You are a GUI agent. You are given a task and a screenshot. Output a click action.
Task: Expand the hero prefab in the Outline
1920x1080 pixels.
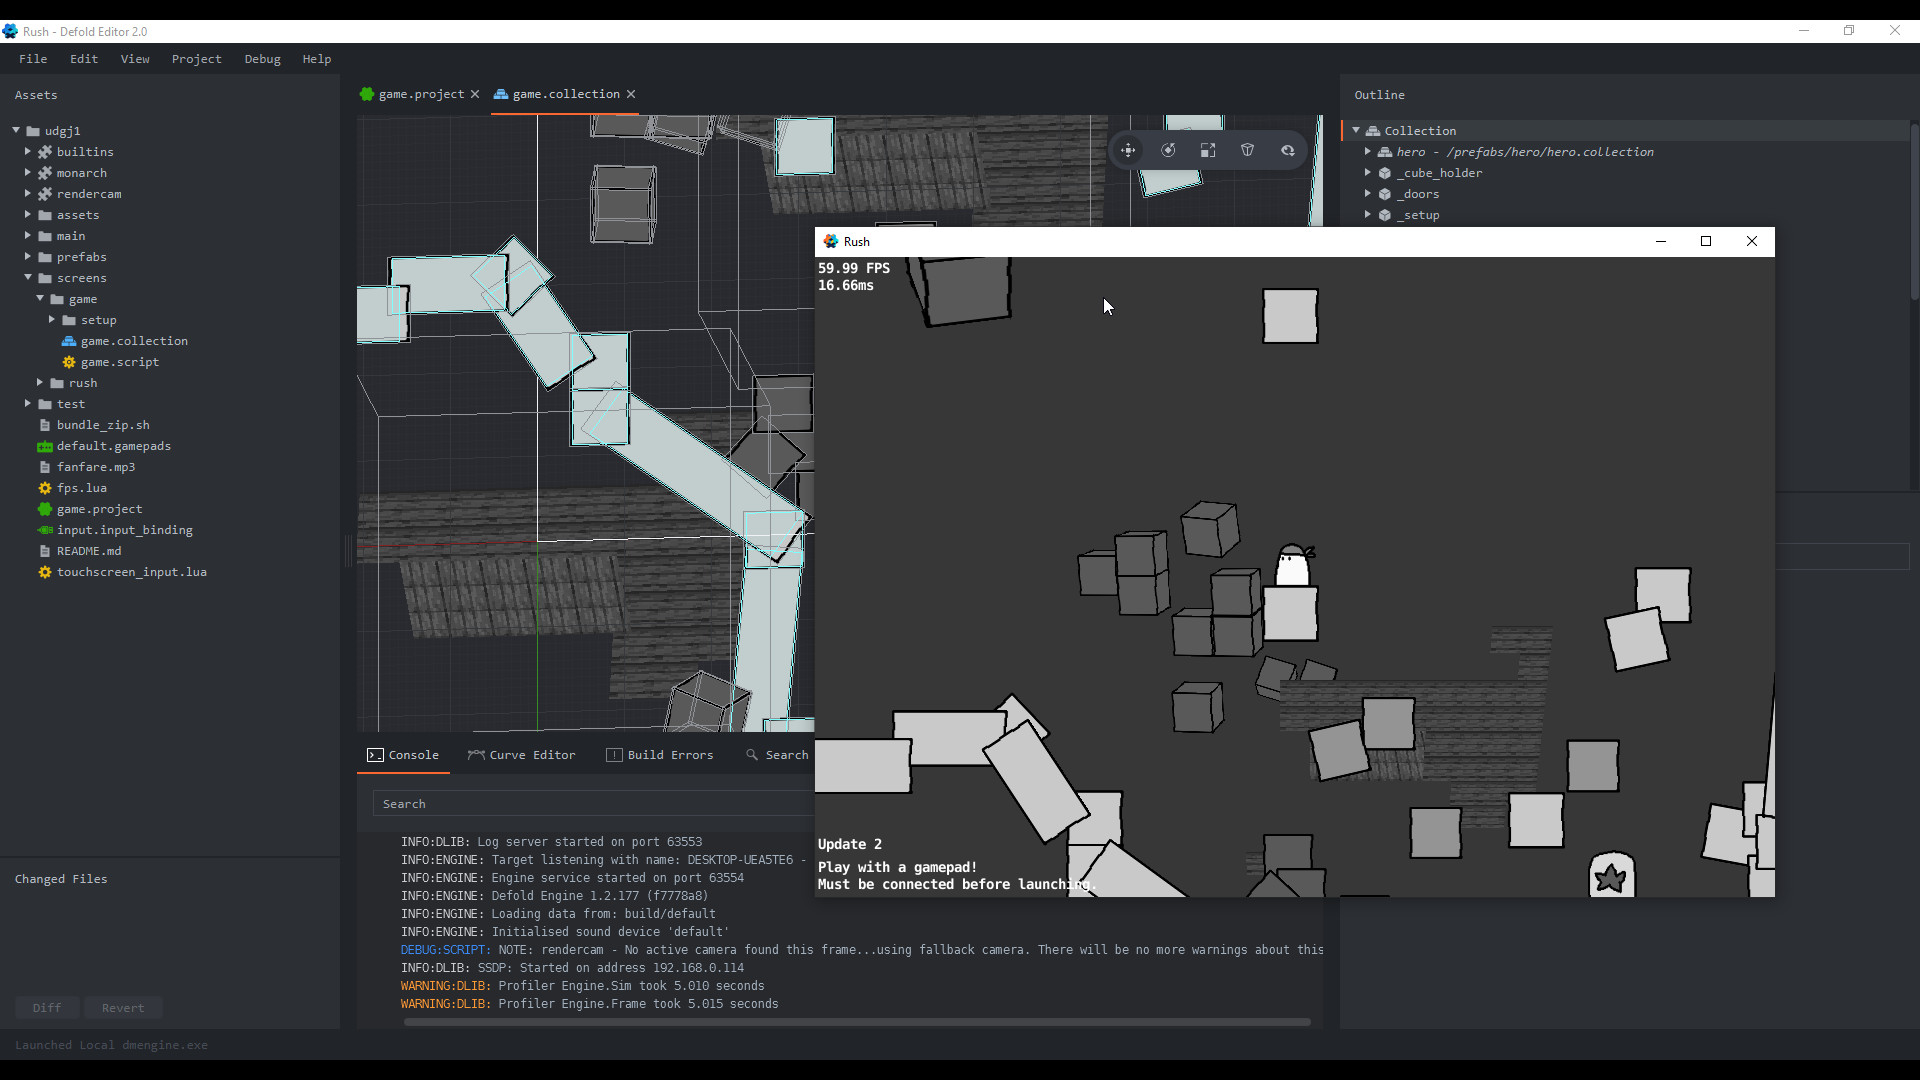click(x=1369, y=152)
